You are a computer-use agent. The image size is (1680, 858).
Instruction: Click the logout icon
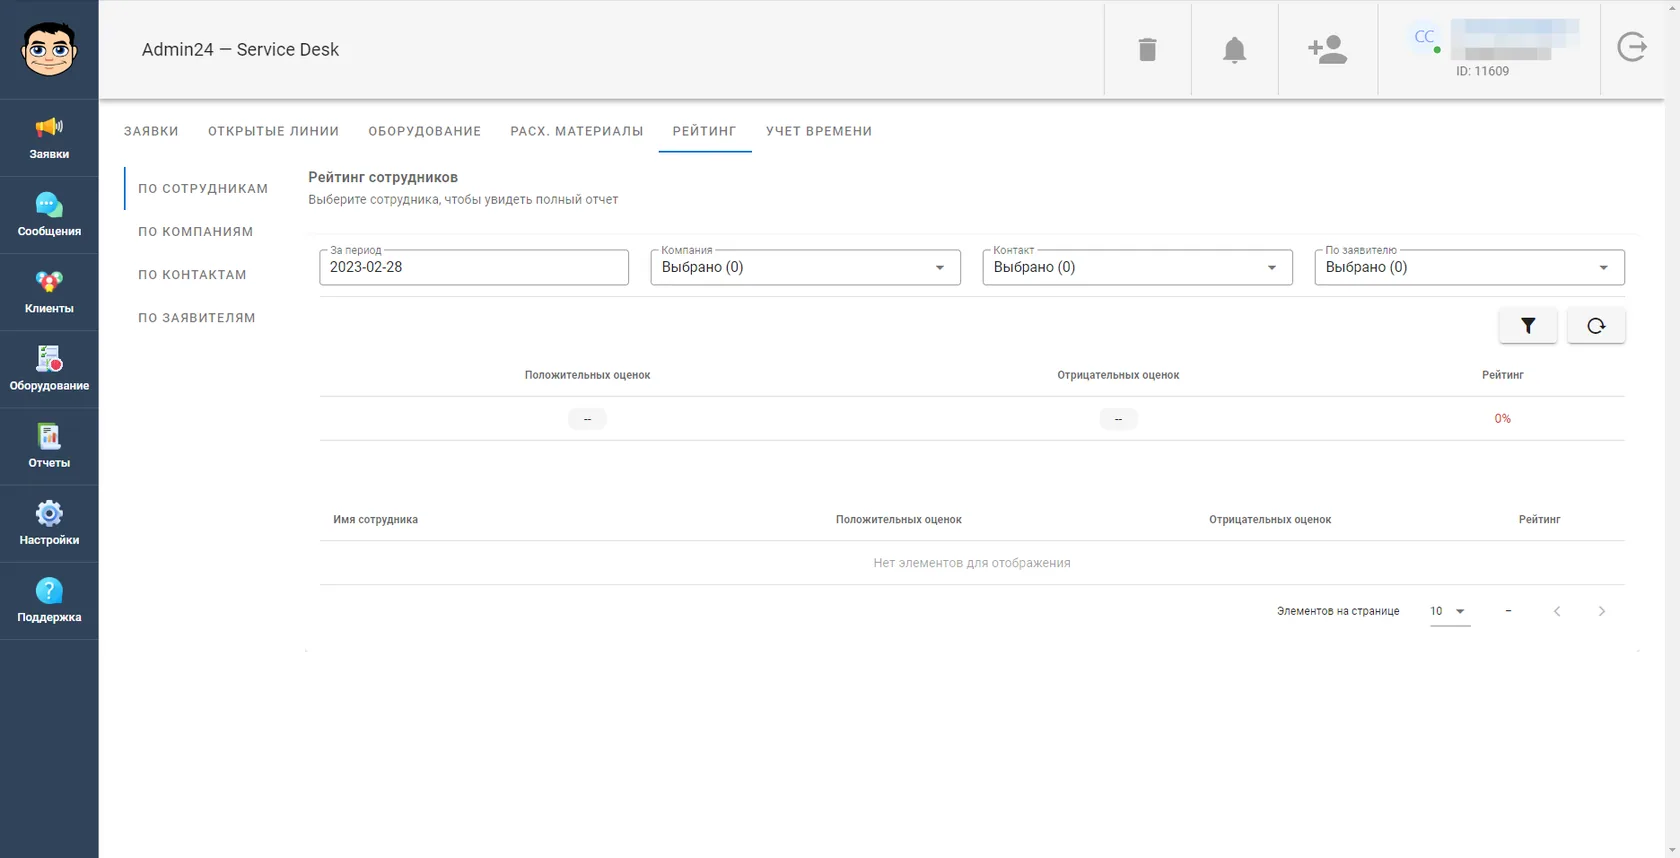pos(1632,47)
